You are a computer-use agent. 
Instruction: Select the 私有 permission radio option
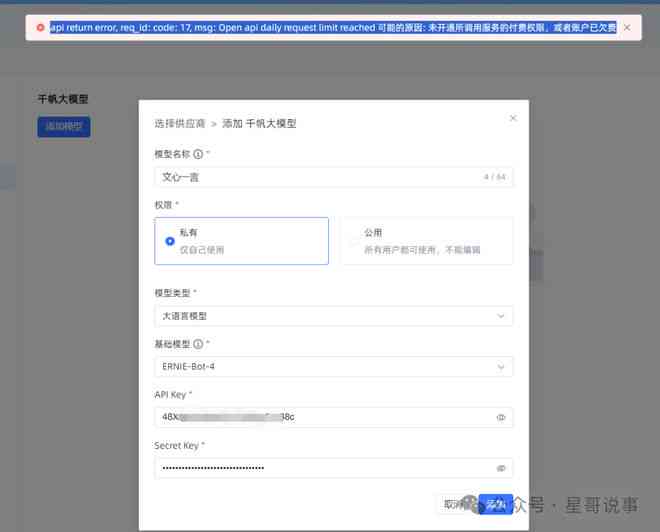[x=241, y=241]
